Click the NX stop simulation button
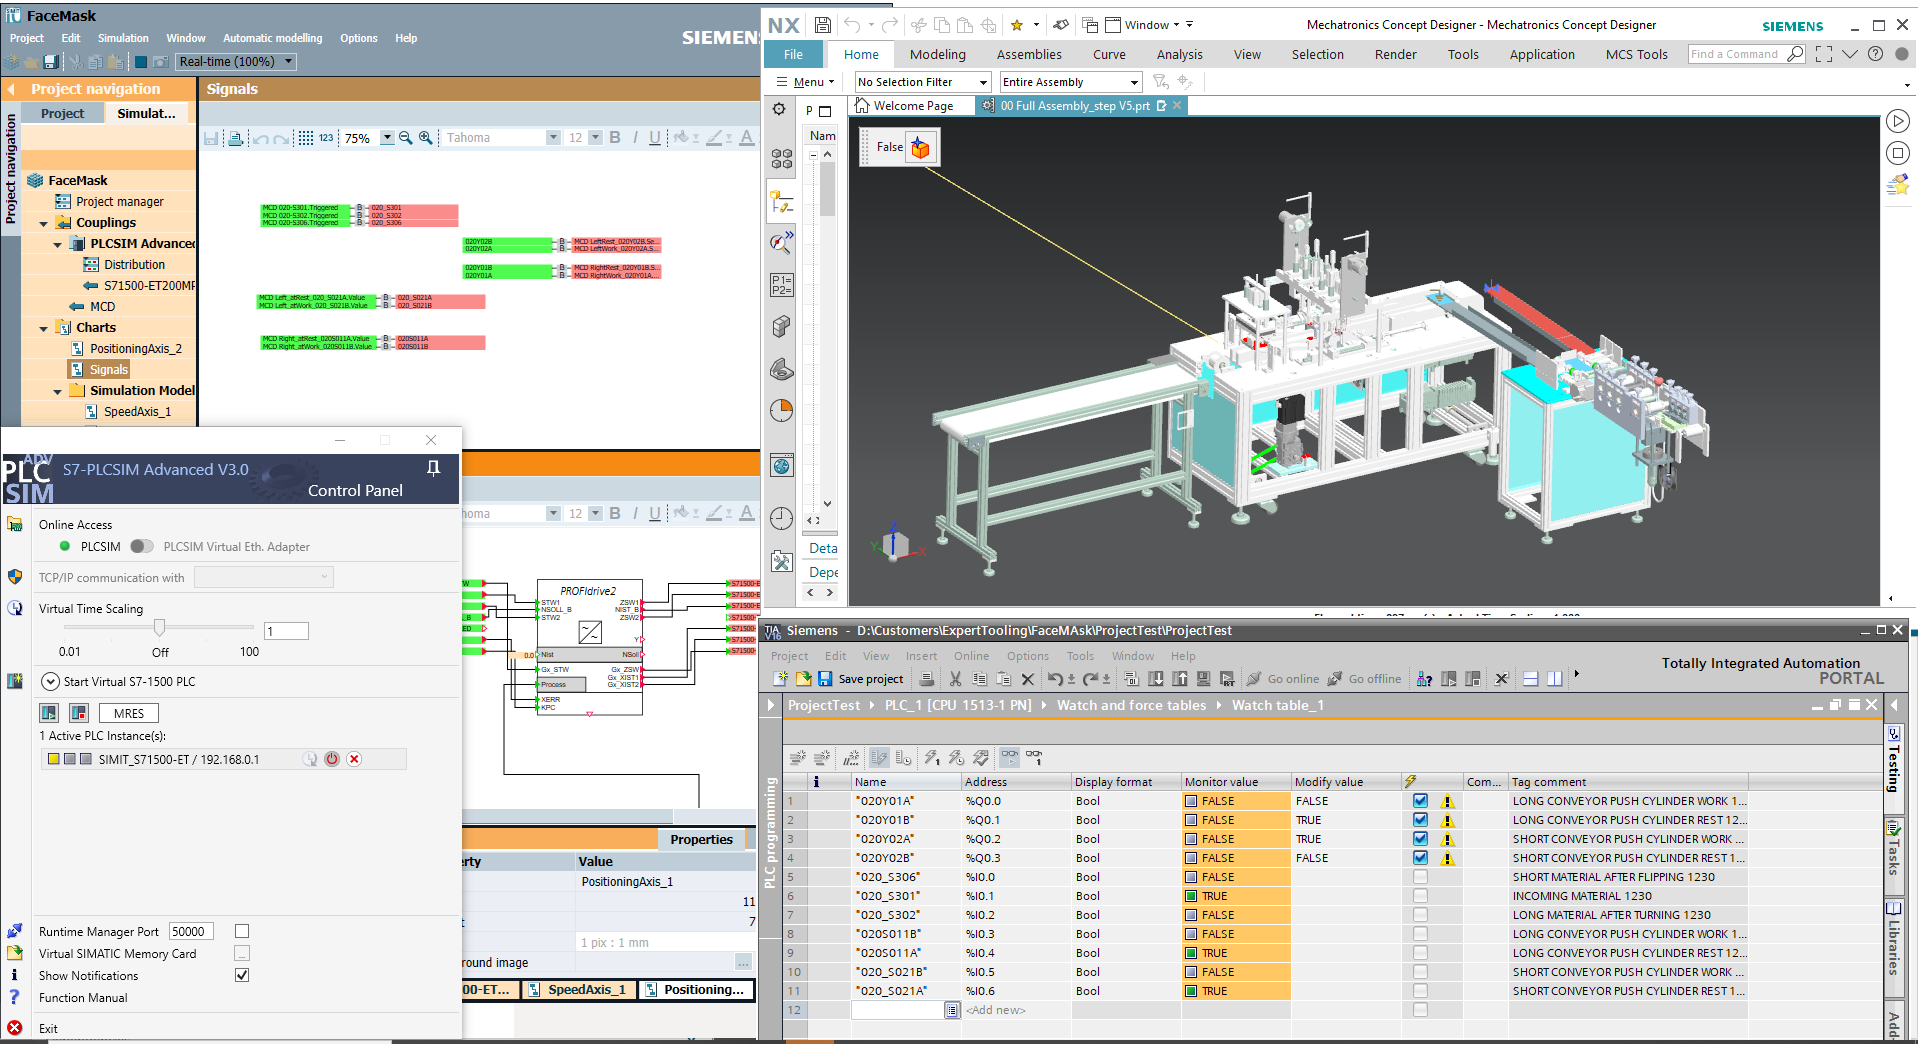The height and width of the screenshot is (1044, 1918). point(1897,153)
